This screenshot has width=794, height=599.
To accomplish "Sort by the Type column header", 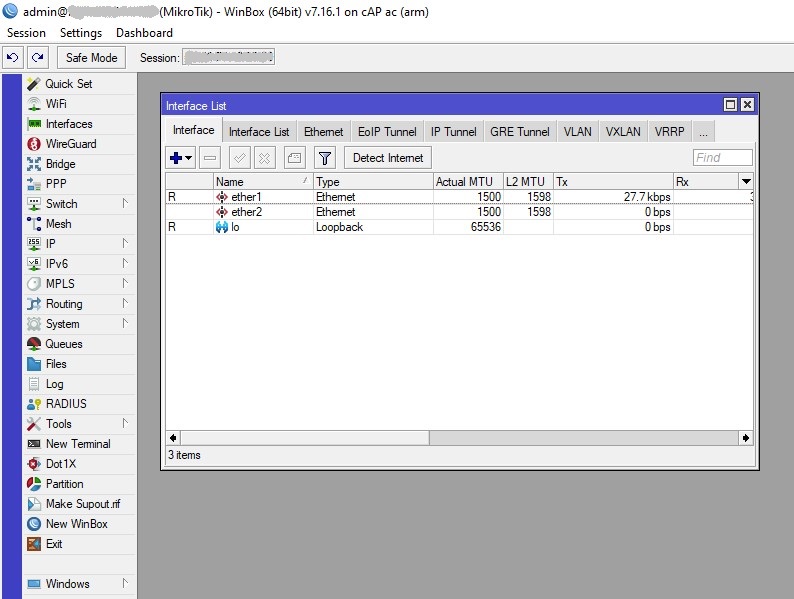I will coord(373,181).
